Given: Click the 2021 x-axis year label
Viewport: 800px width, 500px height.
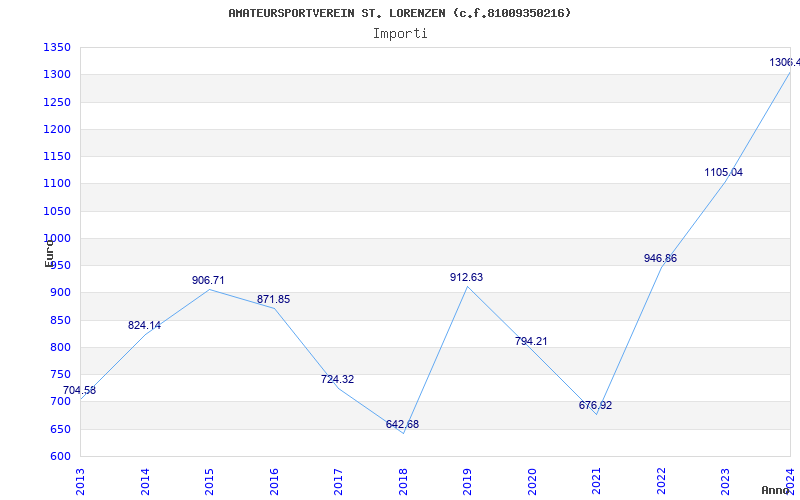Looking at the screenshot, I should (x=596, y=482).
